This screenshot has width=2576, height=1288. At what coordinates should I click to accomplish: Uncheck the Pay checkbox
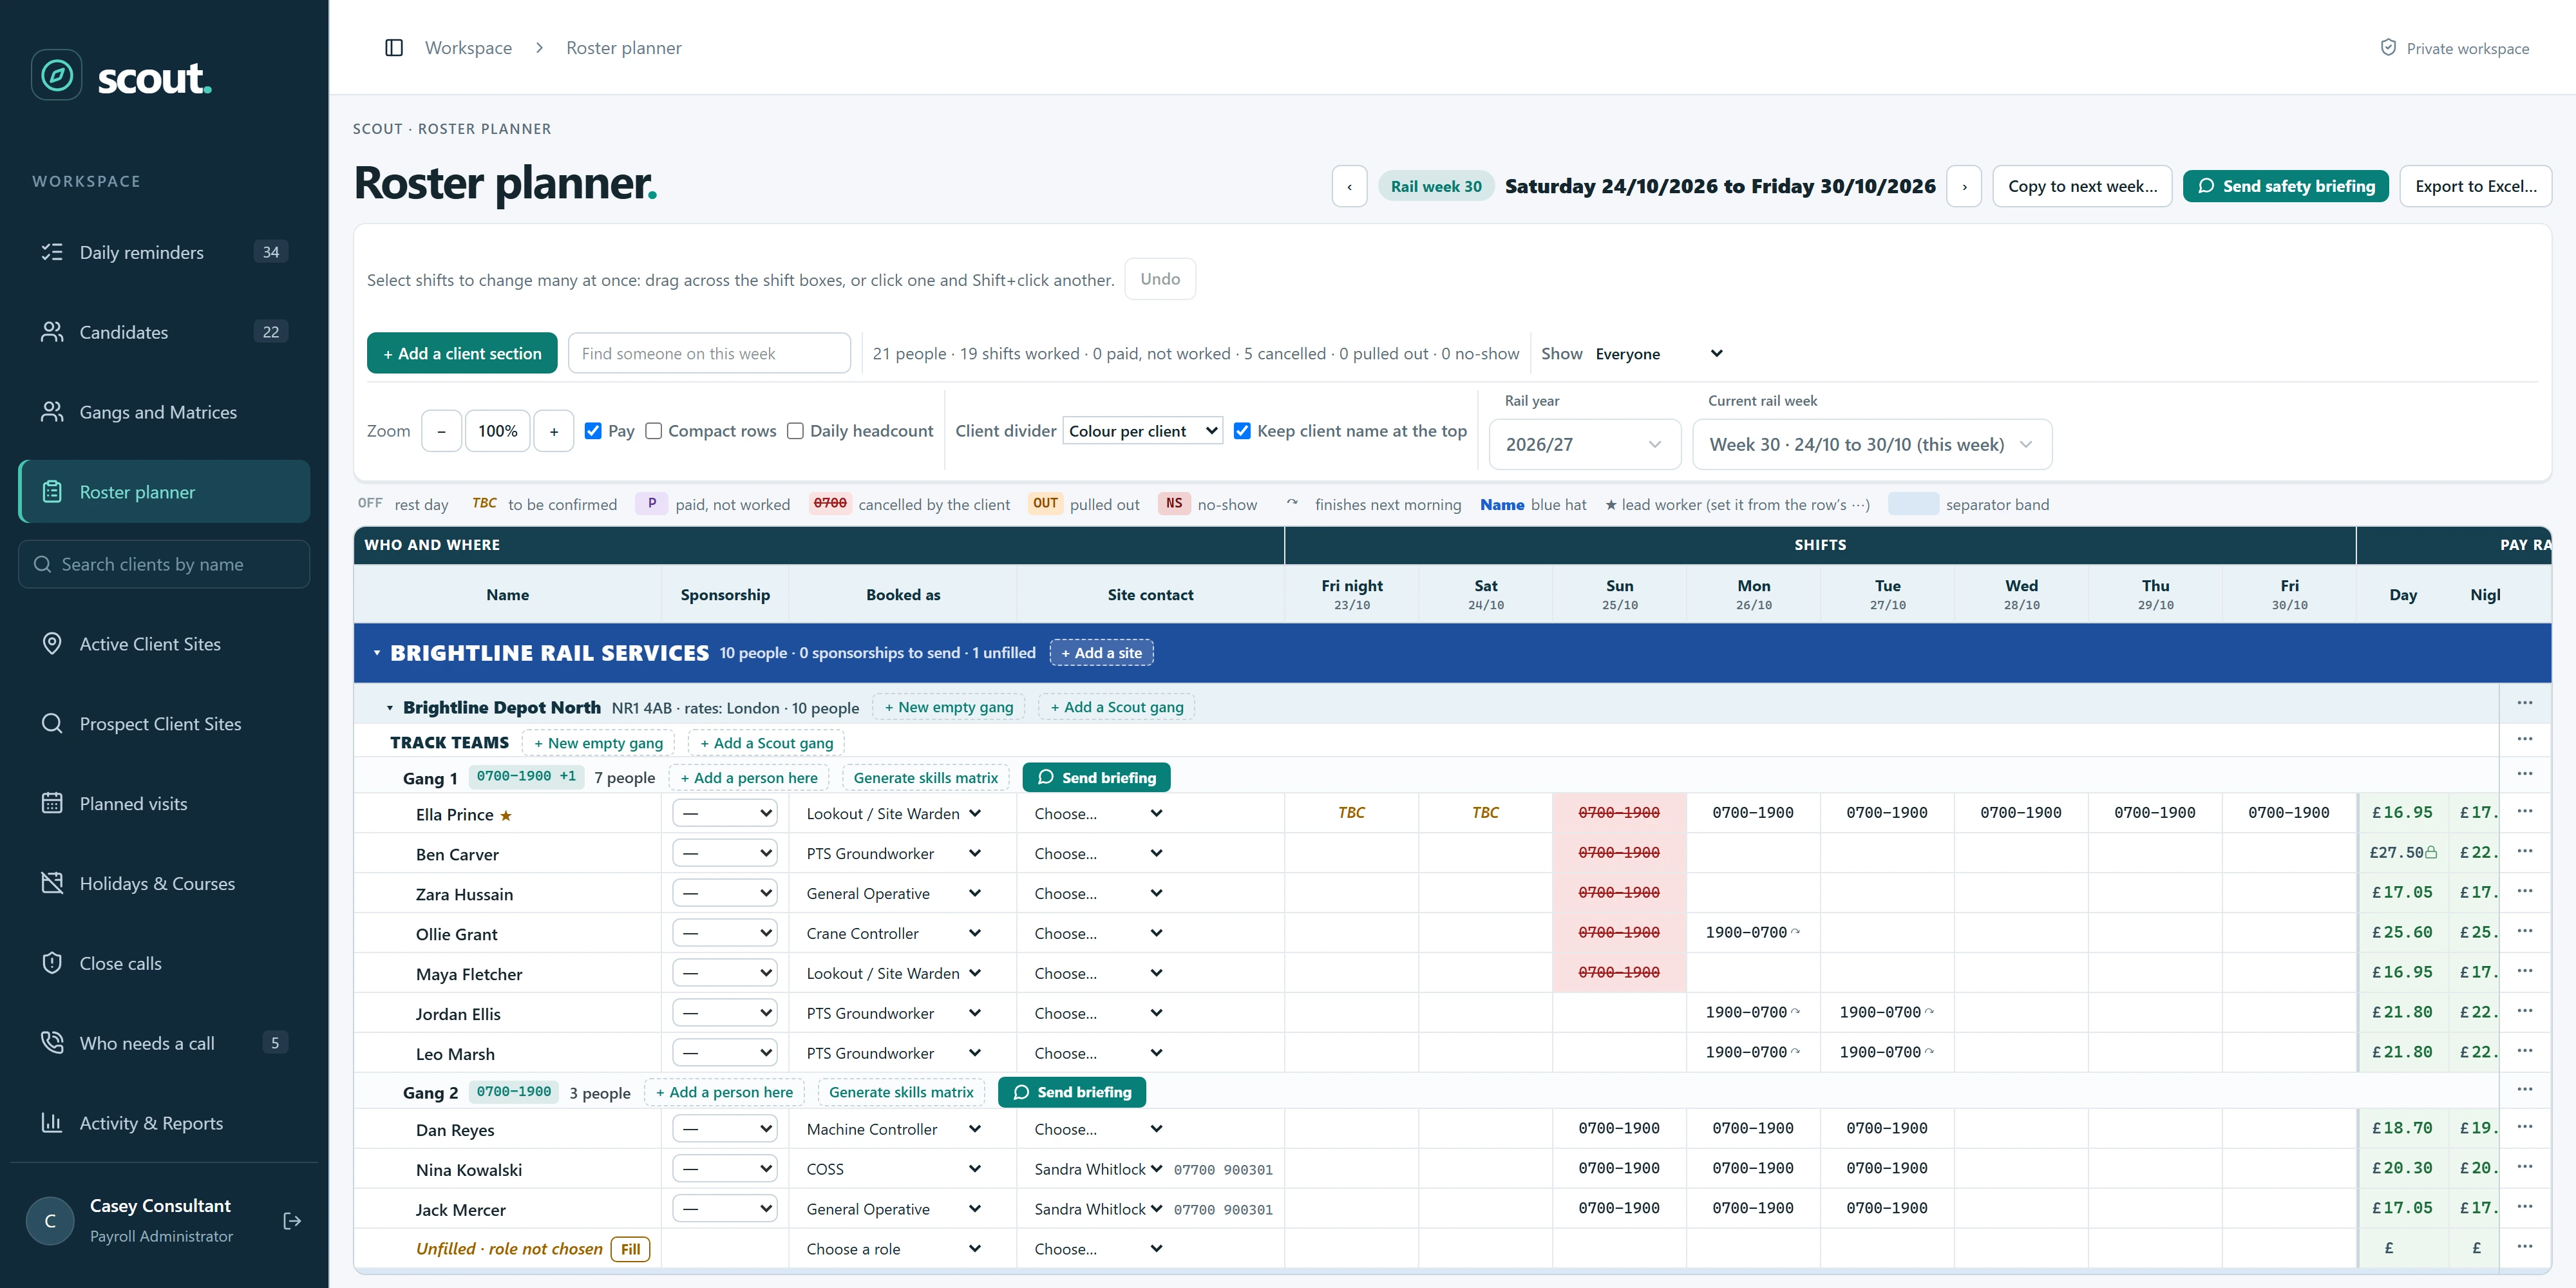593,431
